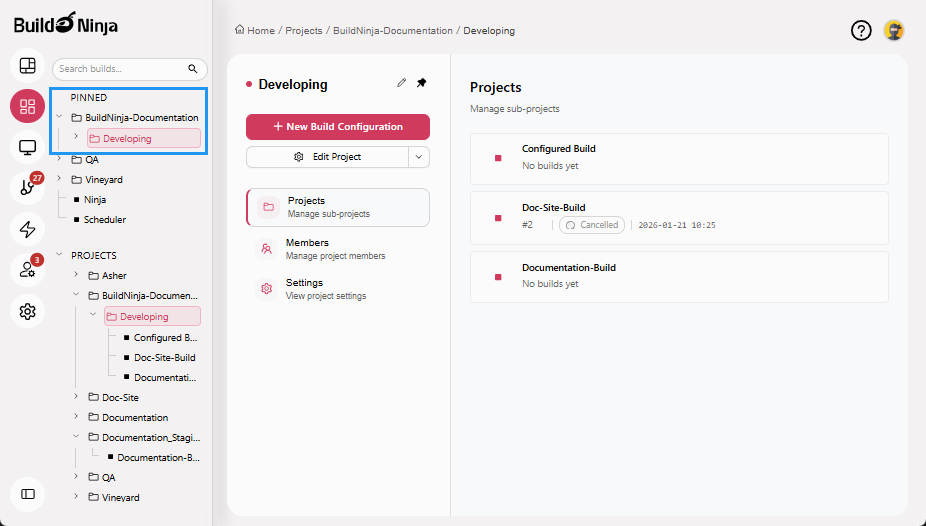Click the Edit Project button

tap(327, 157)
